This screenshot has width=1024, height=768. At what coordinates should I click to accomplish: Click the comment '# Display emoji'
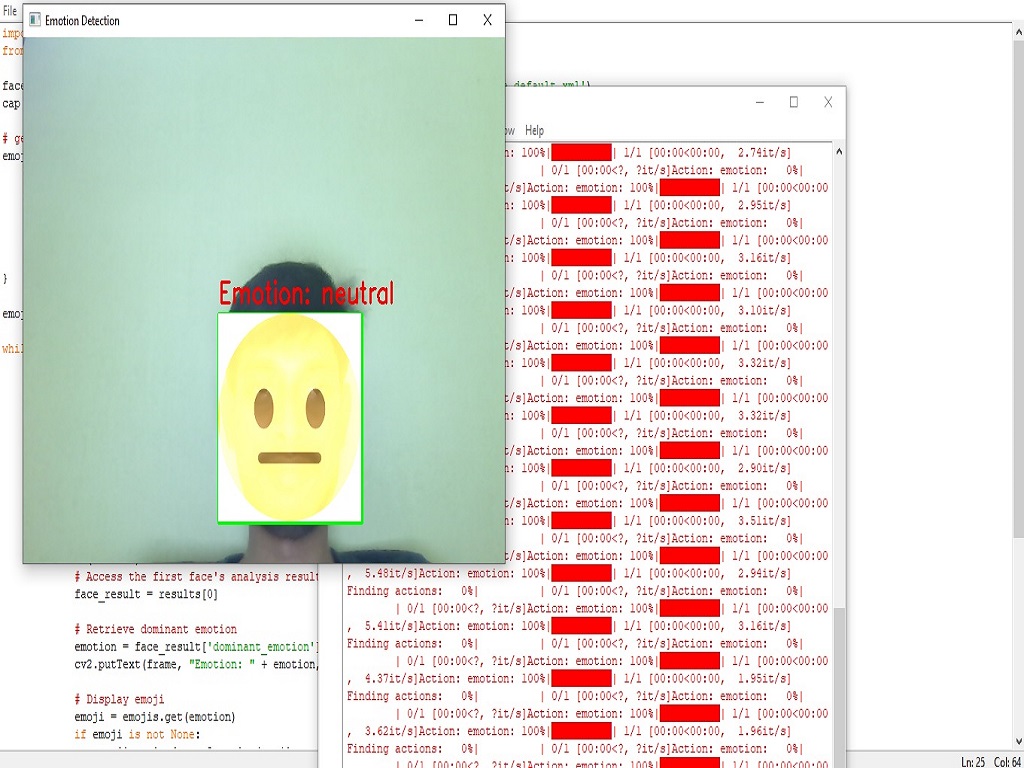click(120, 699)
